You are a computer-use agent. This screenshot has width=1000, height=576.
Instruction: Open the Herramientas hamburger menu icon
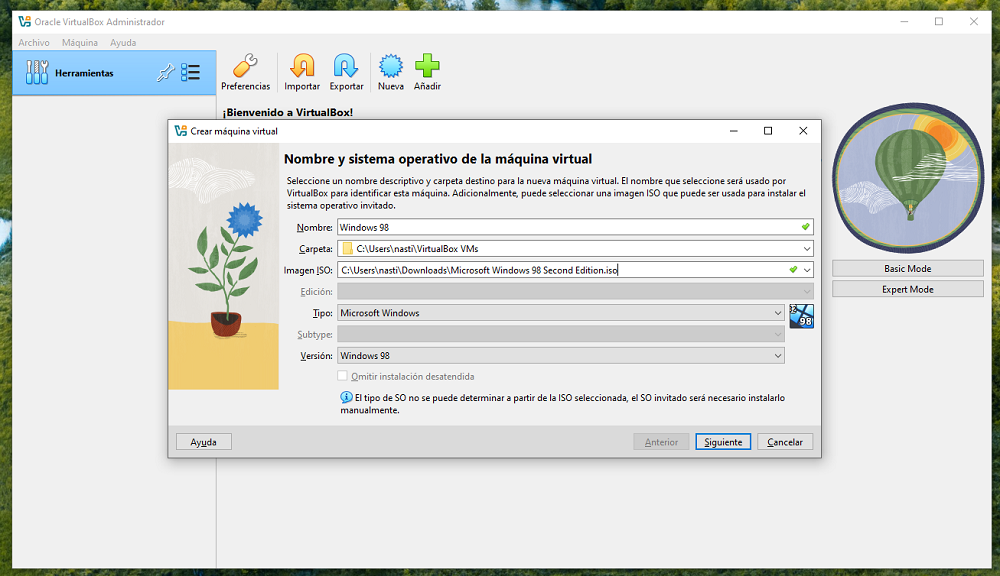(x=190, y=72)
